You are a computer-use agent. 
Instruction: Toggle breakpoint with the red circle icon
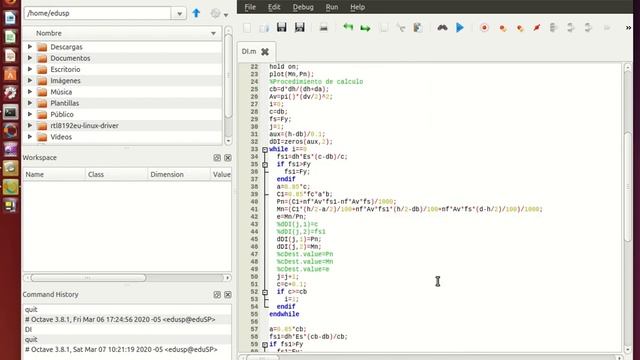point(484,28)
